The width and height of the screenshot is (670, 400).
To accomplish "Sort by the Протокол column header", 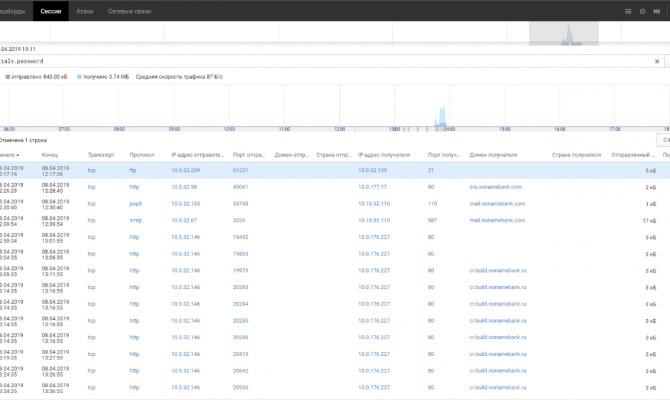I will click(x=141, y=155).
